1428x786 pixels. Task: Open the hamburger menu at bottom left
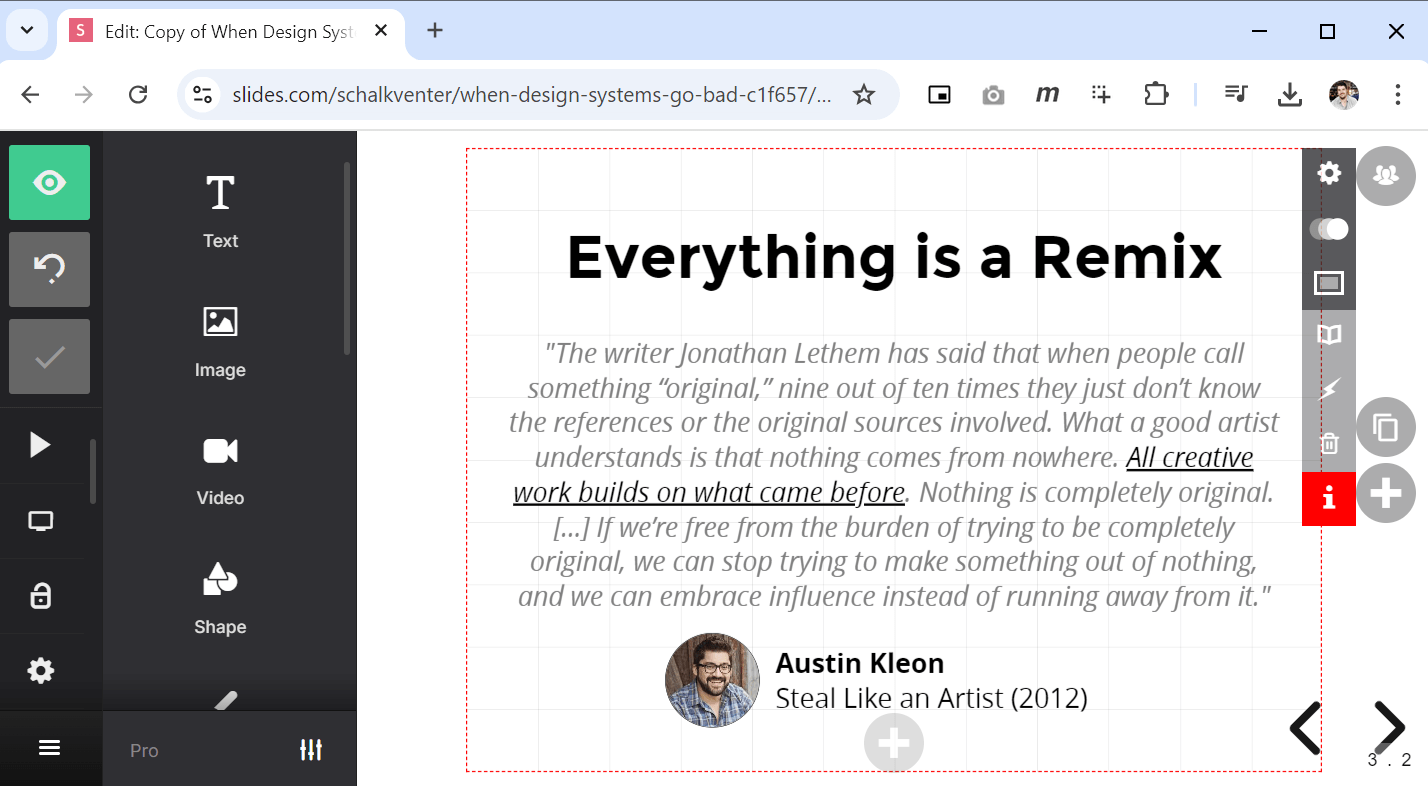[49, 748]
